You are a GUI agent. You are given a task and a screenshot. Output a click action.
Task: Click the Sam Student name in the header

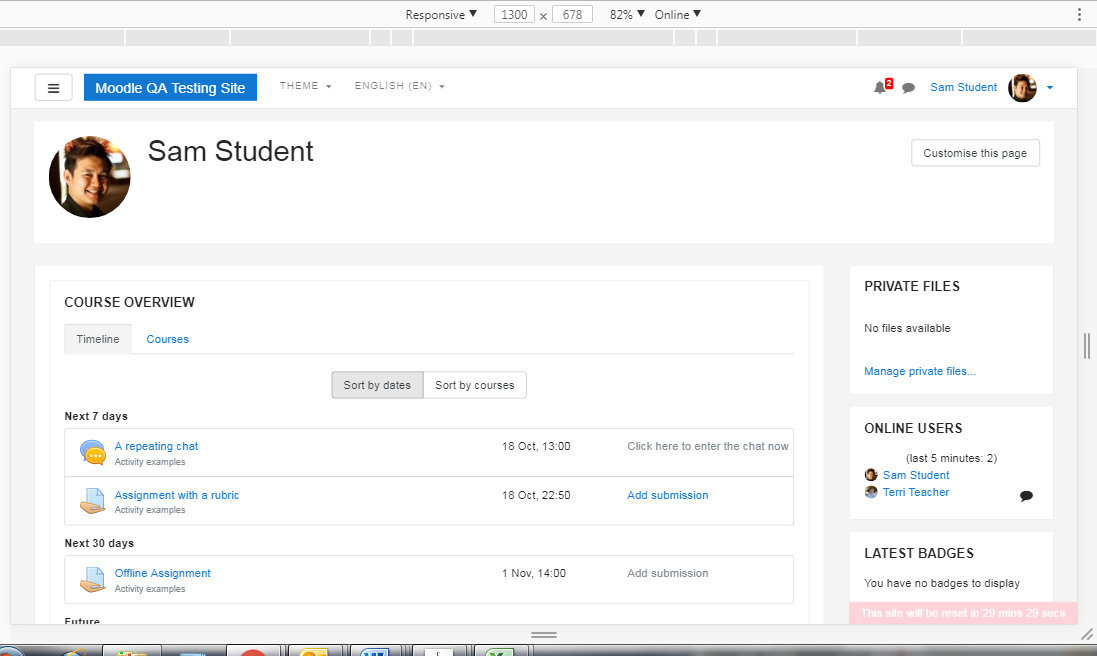point(963,87)
